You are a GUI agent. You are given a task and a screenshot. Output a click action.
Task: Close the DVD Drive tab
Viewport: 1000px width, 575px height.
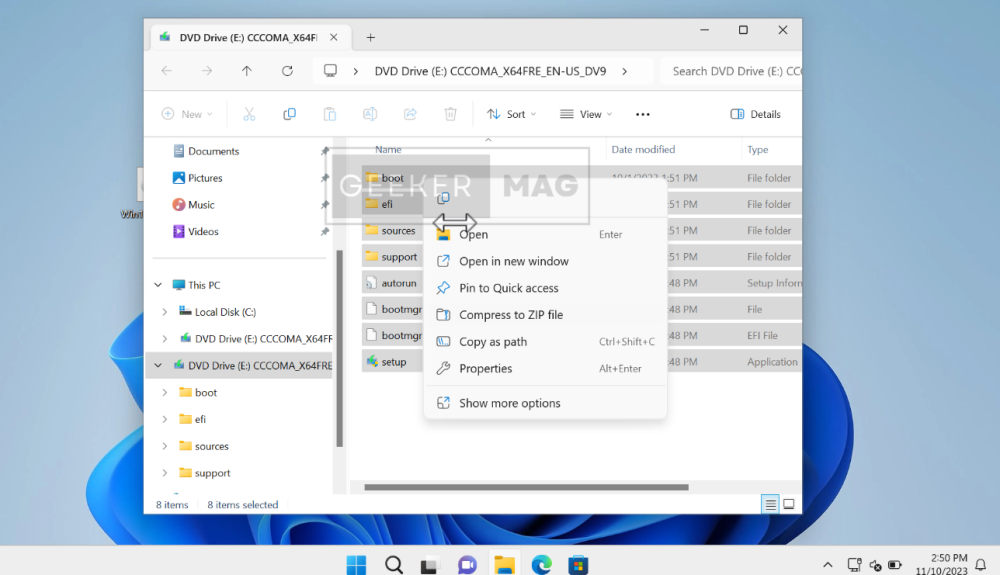point(334,38)
